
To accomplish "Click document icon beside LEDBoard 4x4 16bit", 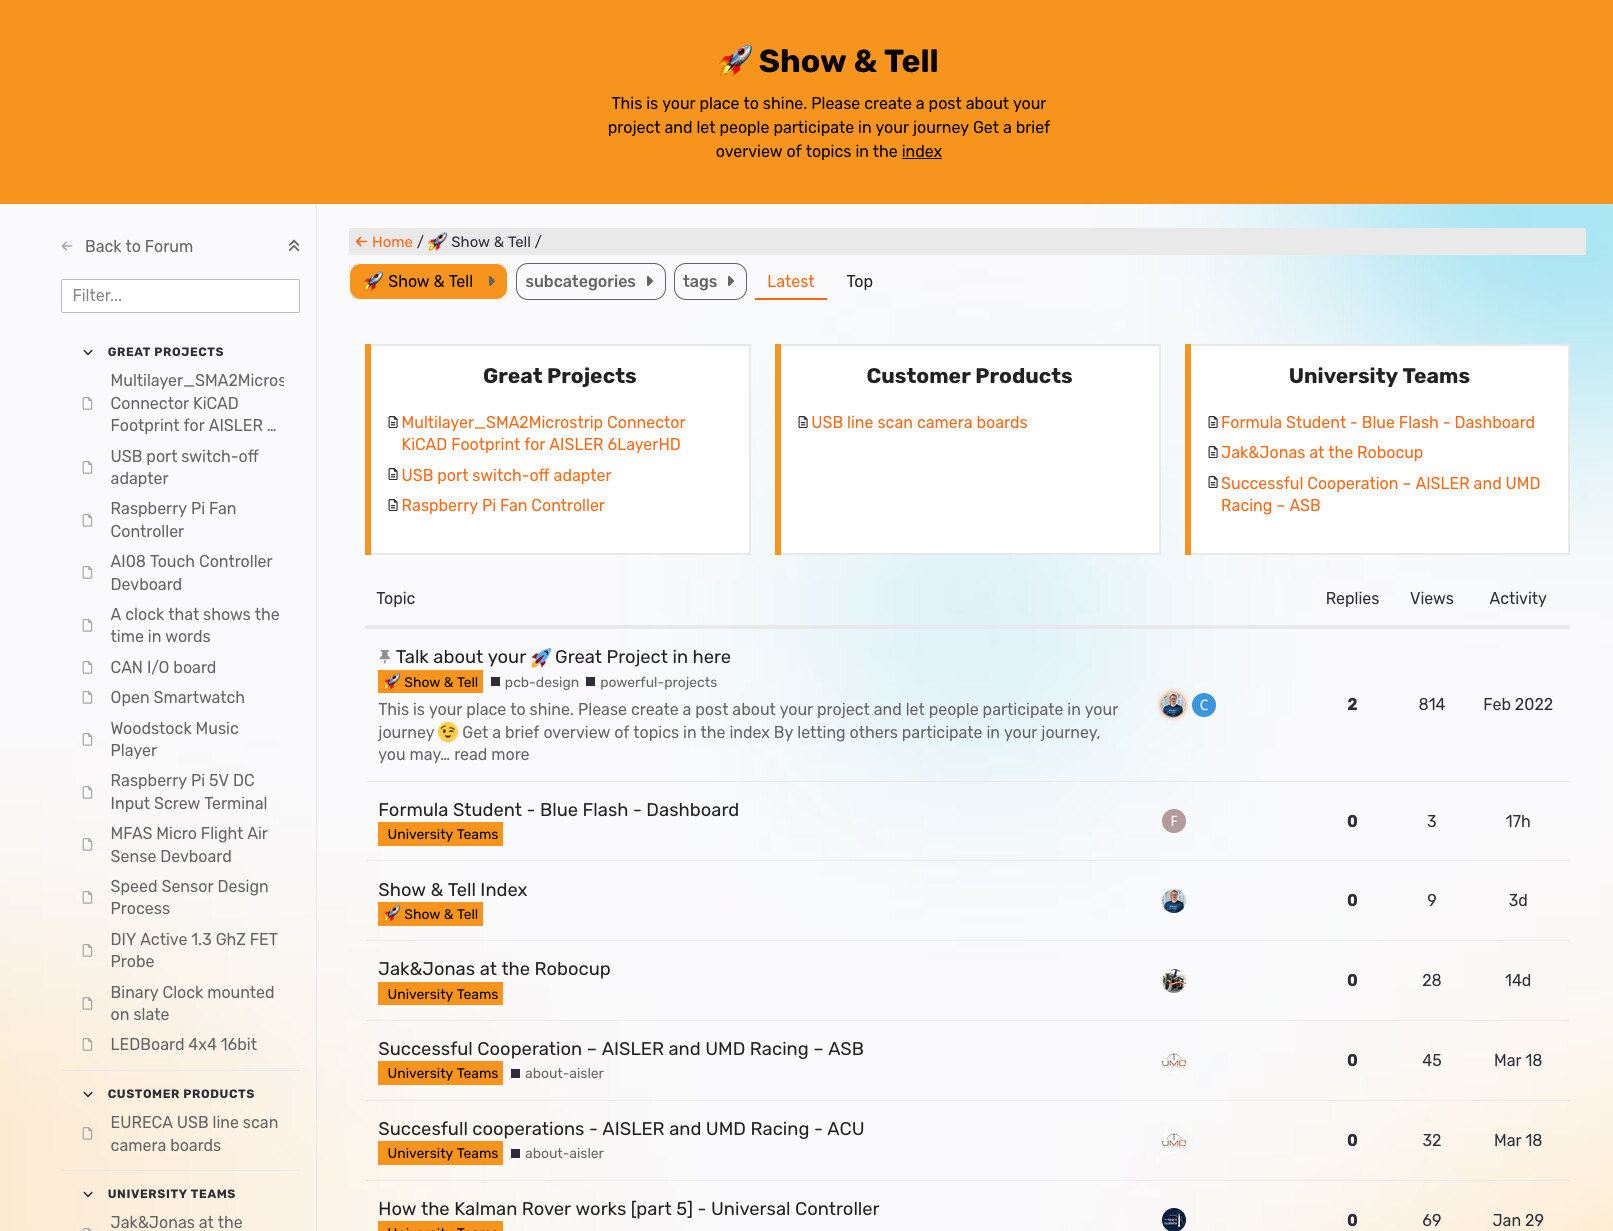I will coord(87,1044).
